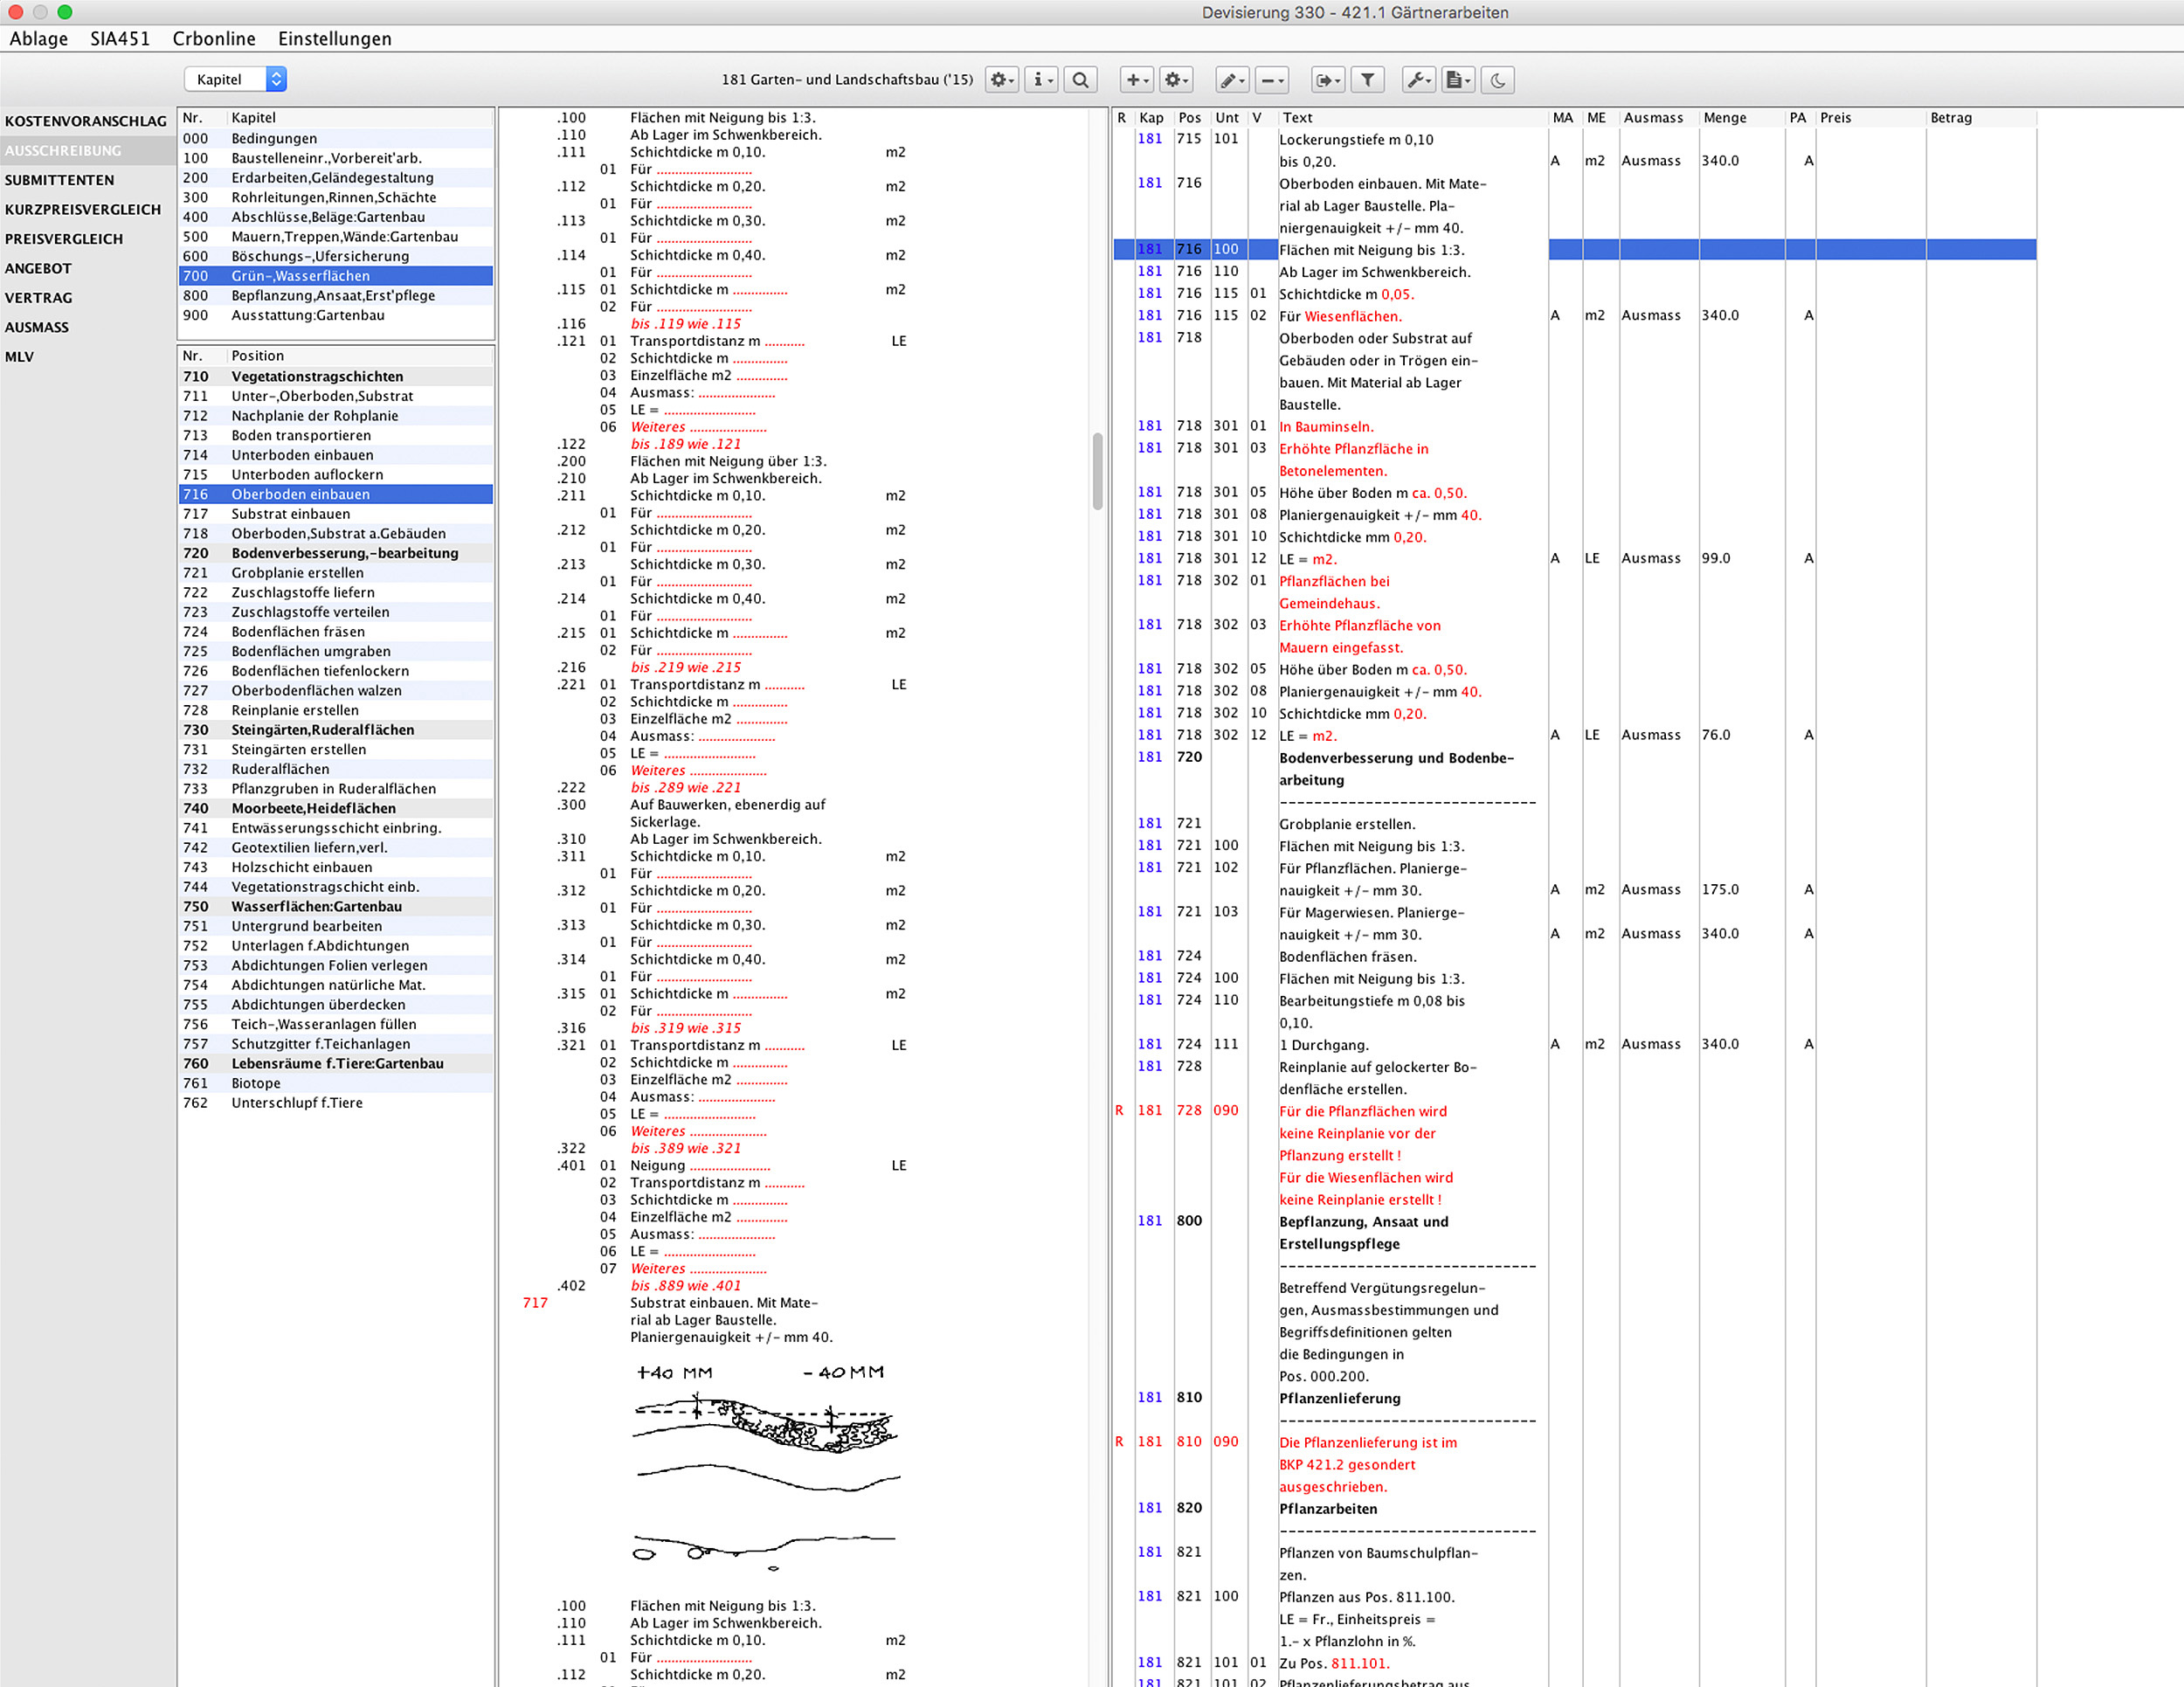The width and height of the screenshot is (2184, 1687).
Task: Select chapter 800 Bepflanzung,Ansaat,Erst'pflege
Action: coord(336,295)
